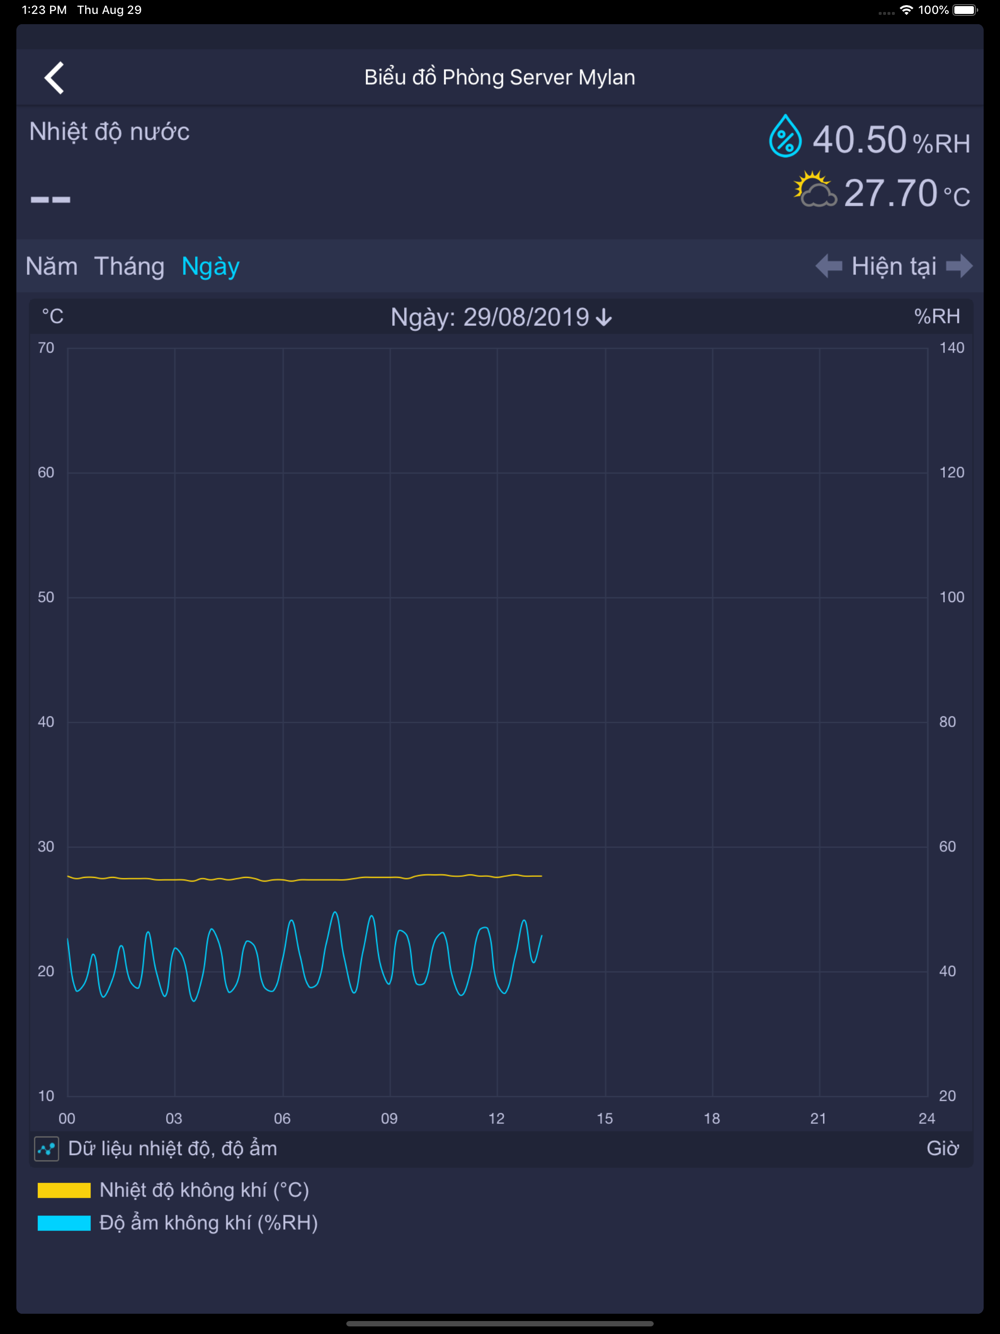The image size is (1000, 1334).
Task: Open date picker Ngày: 29/08/2019
Action: tap(500, 317)
